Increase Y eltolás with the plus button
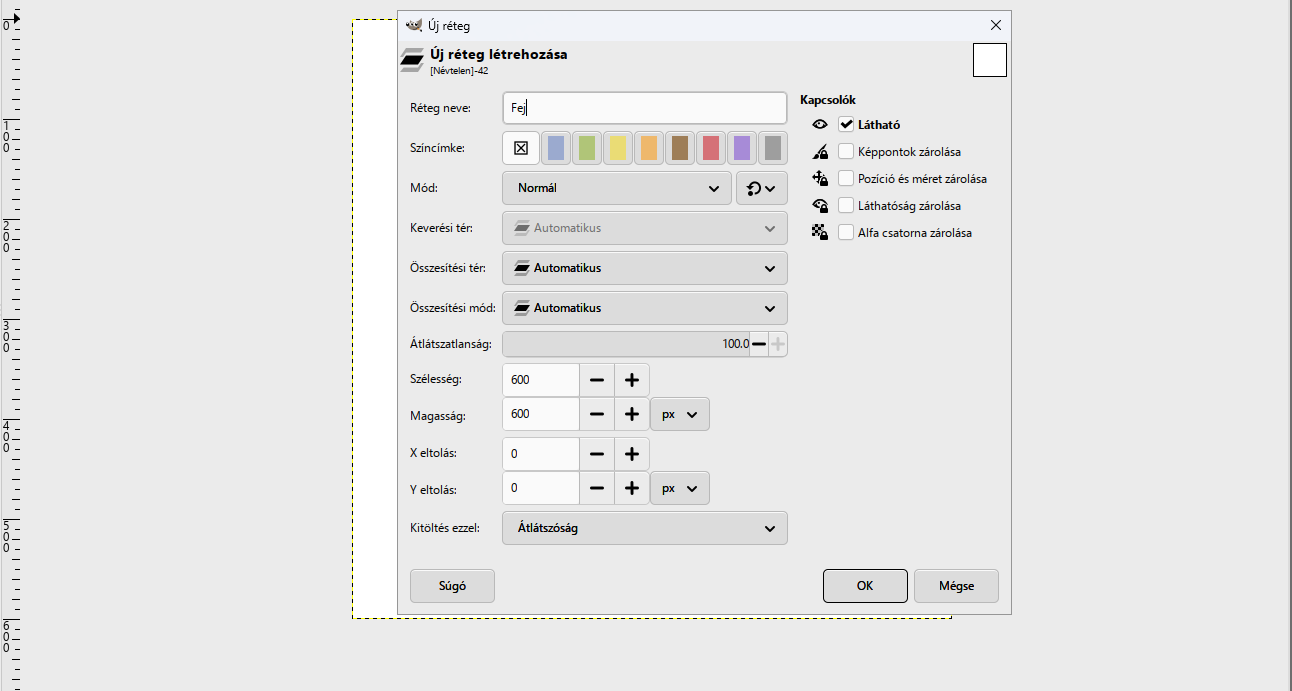Viewport: 1292px width, 691px height. tap(632, 488)
